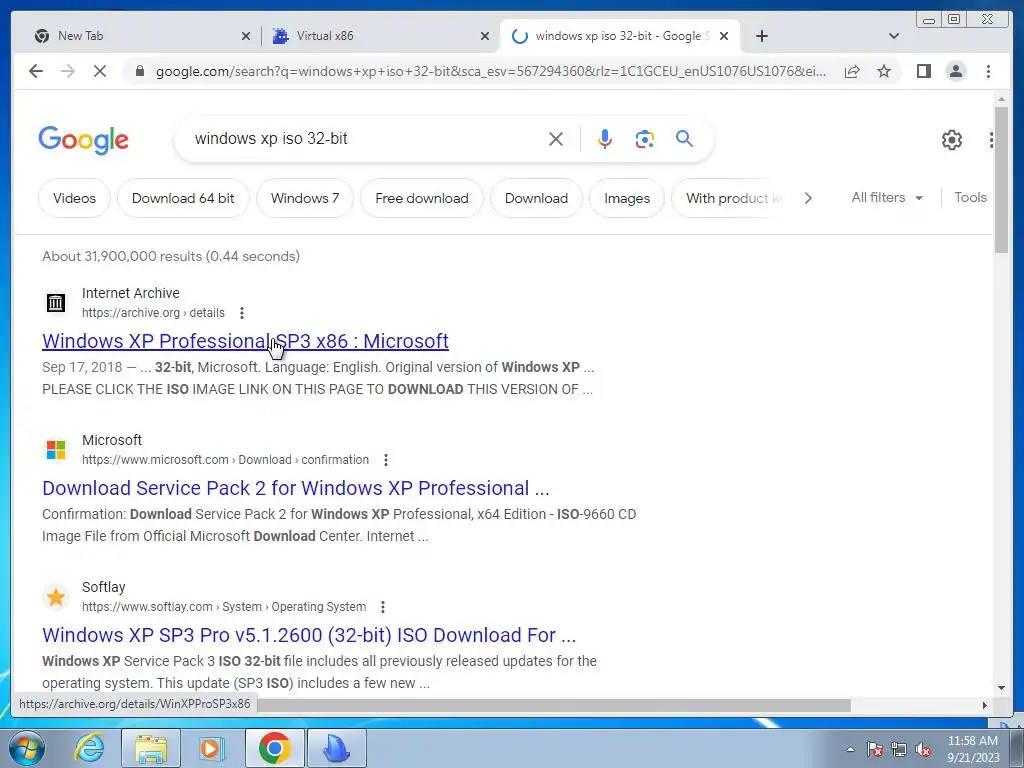Select the Free download chip
This screenshot has height=768, width=1024.
pyautogui.click(x=422, y=198)
